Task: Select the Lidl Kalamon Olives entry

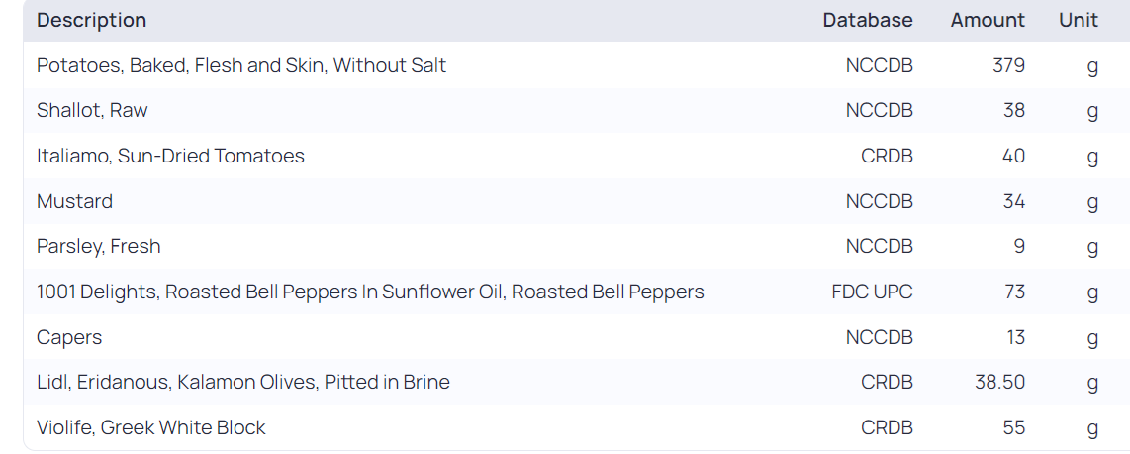Action: tap(243, 382)
